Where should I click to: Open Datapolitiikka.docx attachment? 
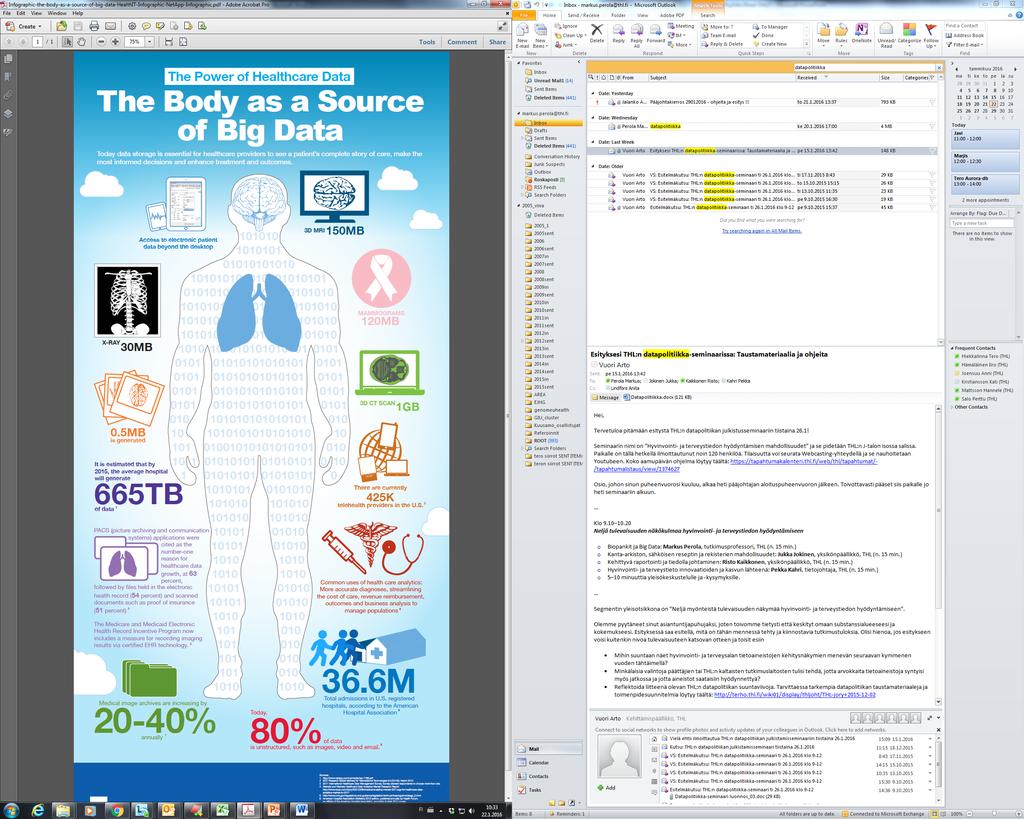point(657,397)
